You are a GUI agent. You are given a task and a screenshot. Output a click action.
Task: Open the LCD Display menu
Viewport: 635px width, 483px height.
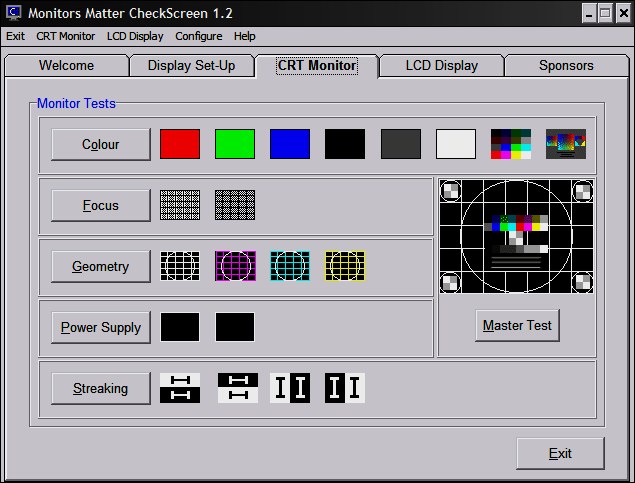[x=135, y=36]
